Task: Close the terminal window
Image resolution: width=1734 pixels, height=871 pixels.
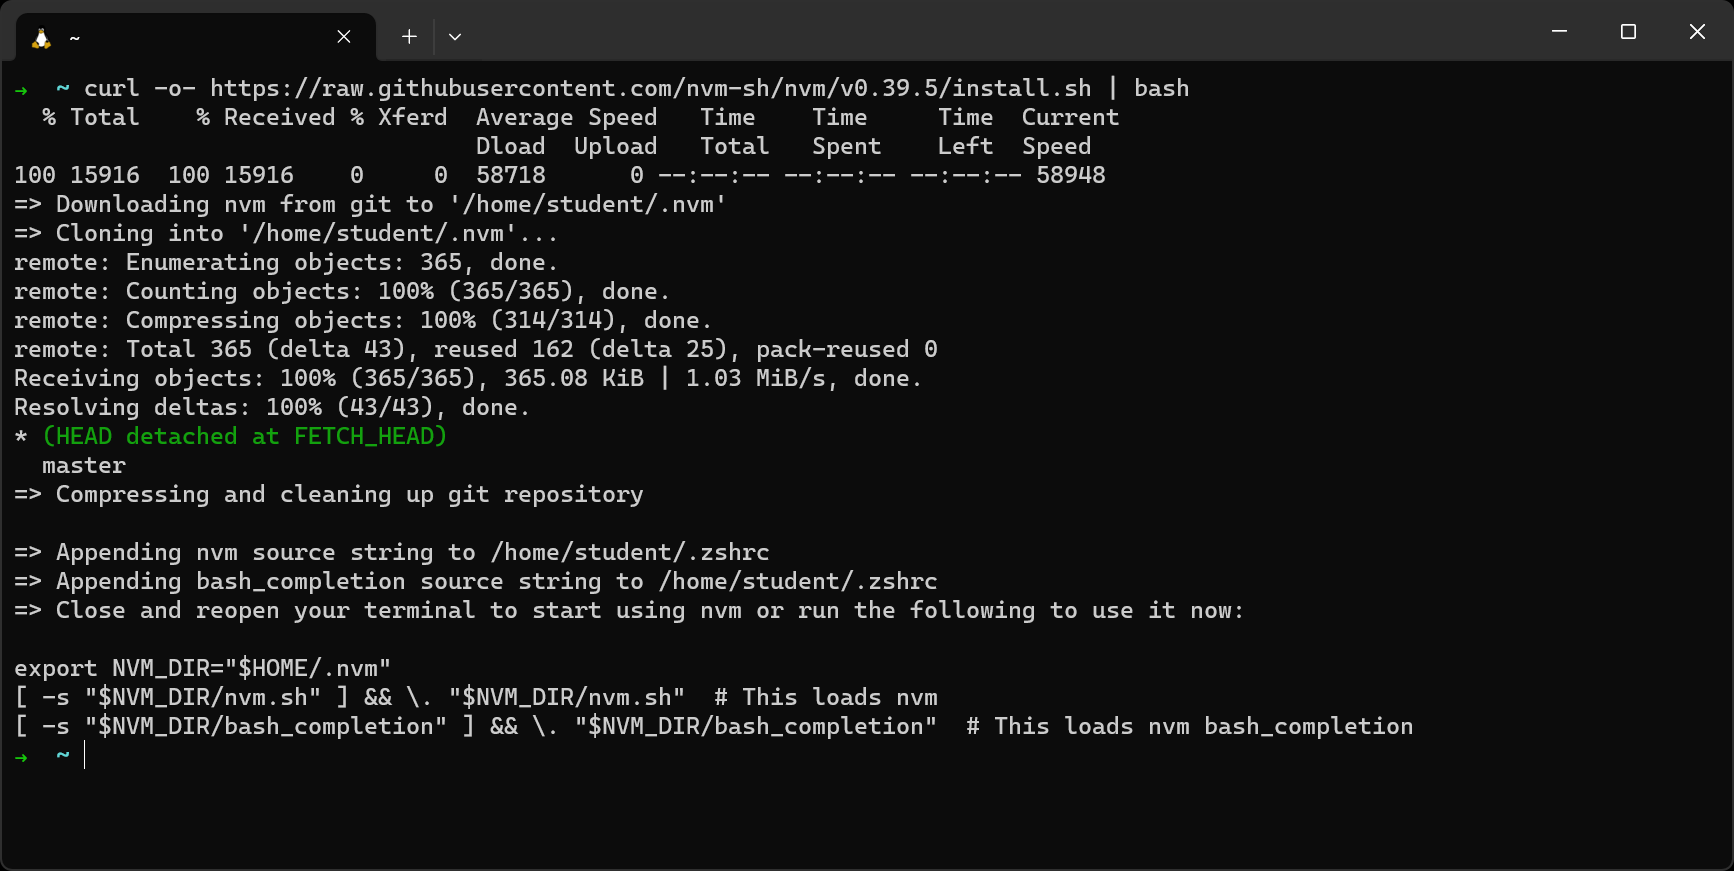Action: pos(1697,32)
